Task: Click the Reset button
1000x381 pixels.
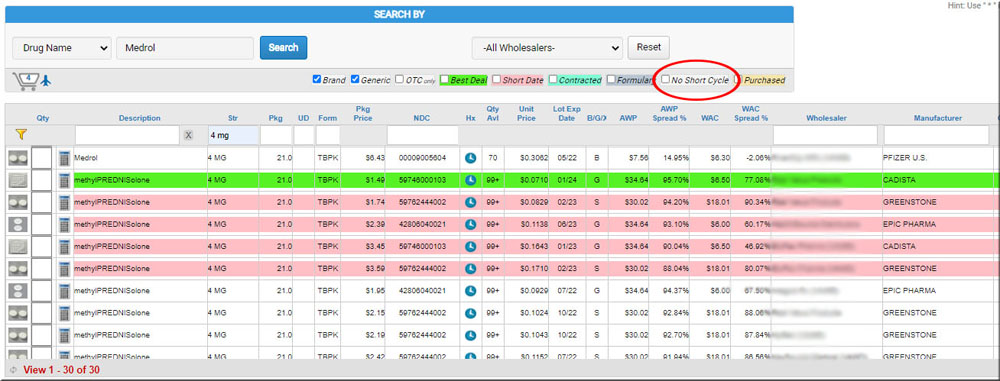Action: pyautogui.click(x=649, y=47)
